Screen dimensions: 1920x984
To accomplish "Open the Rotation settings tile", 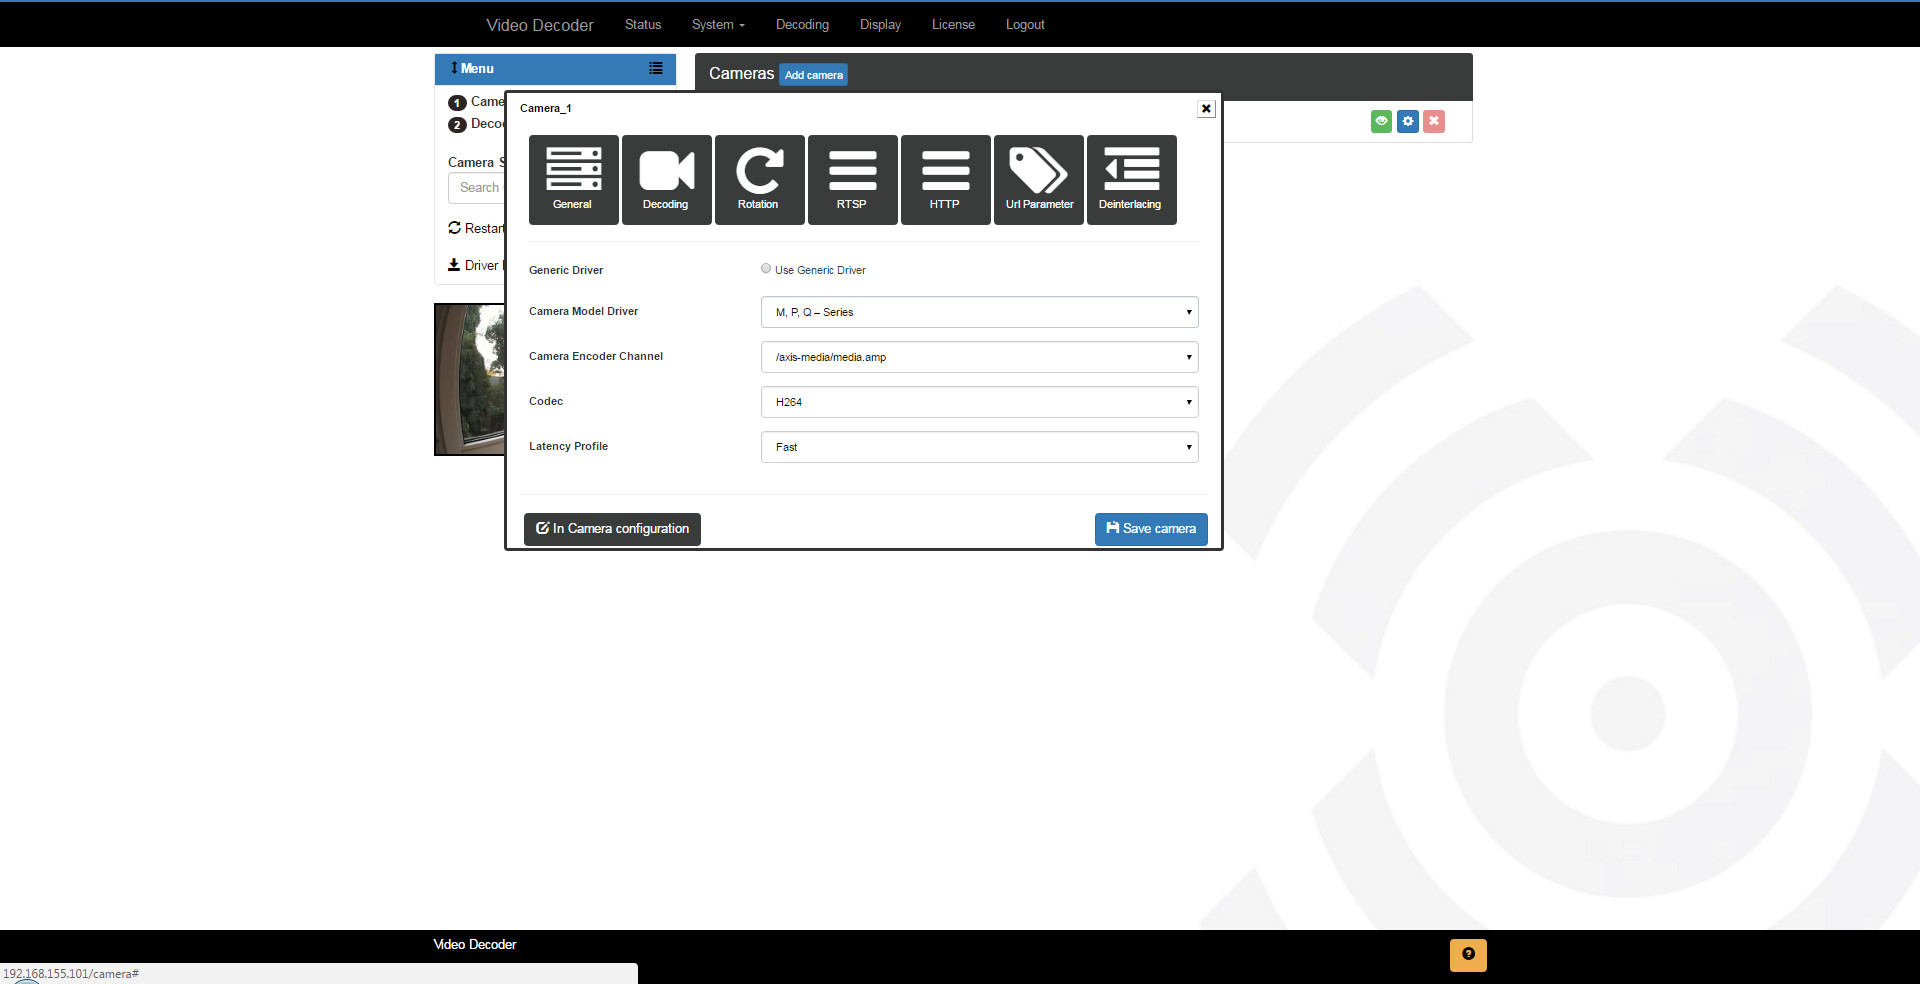I will (x=759, y=180).
